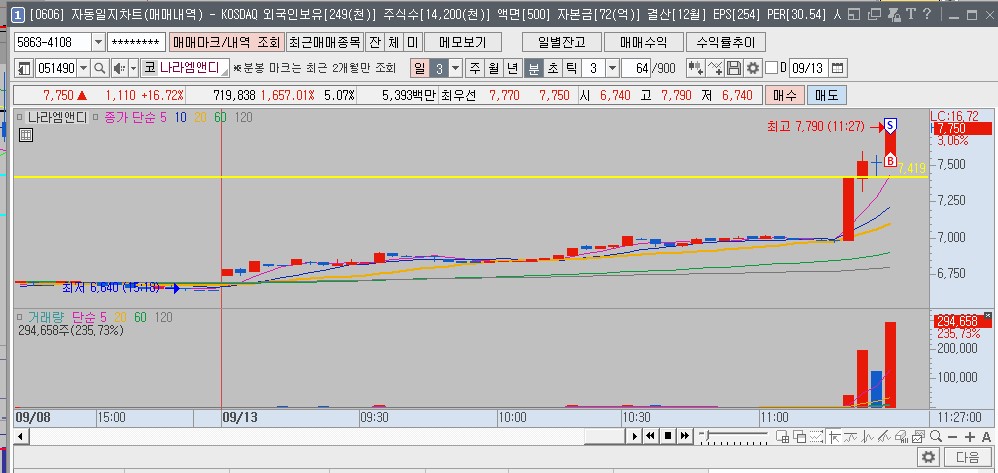Open 수익률추이 return trend

[x=726, y=43]
